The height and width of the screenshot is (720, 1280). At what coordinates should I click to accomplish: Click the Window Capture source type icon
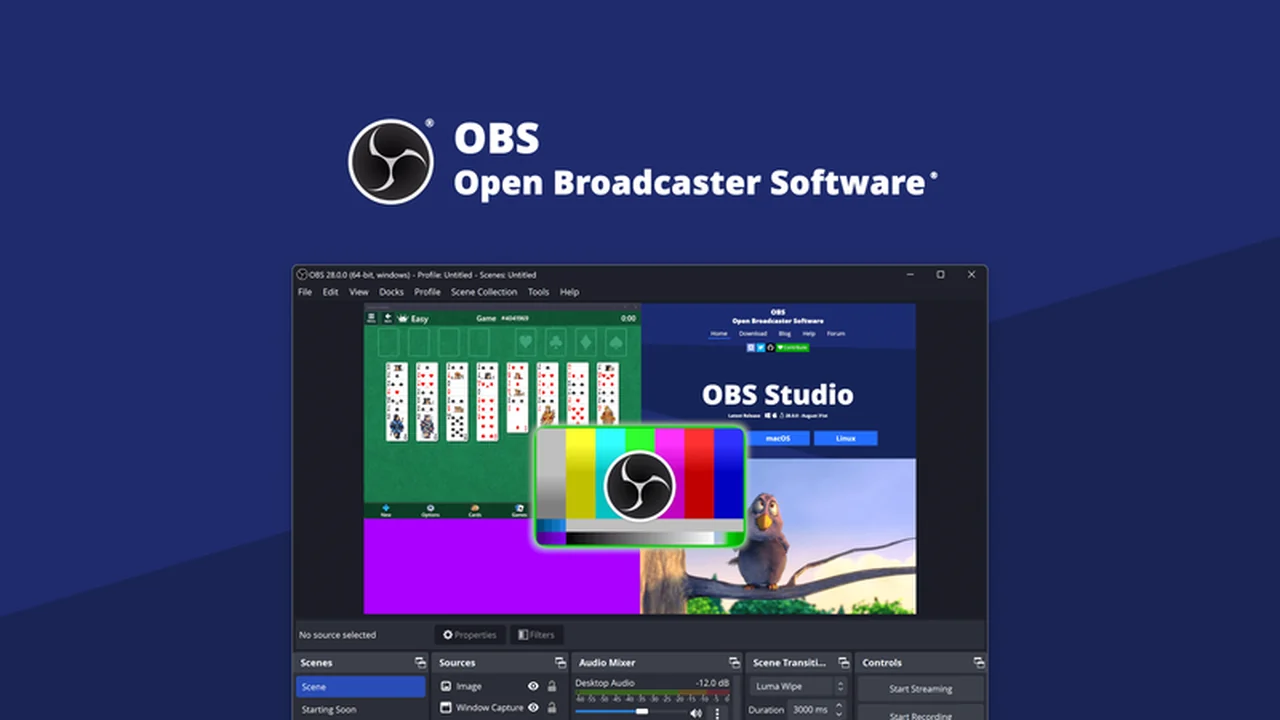pyautogui.click(x=447, y=708)
